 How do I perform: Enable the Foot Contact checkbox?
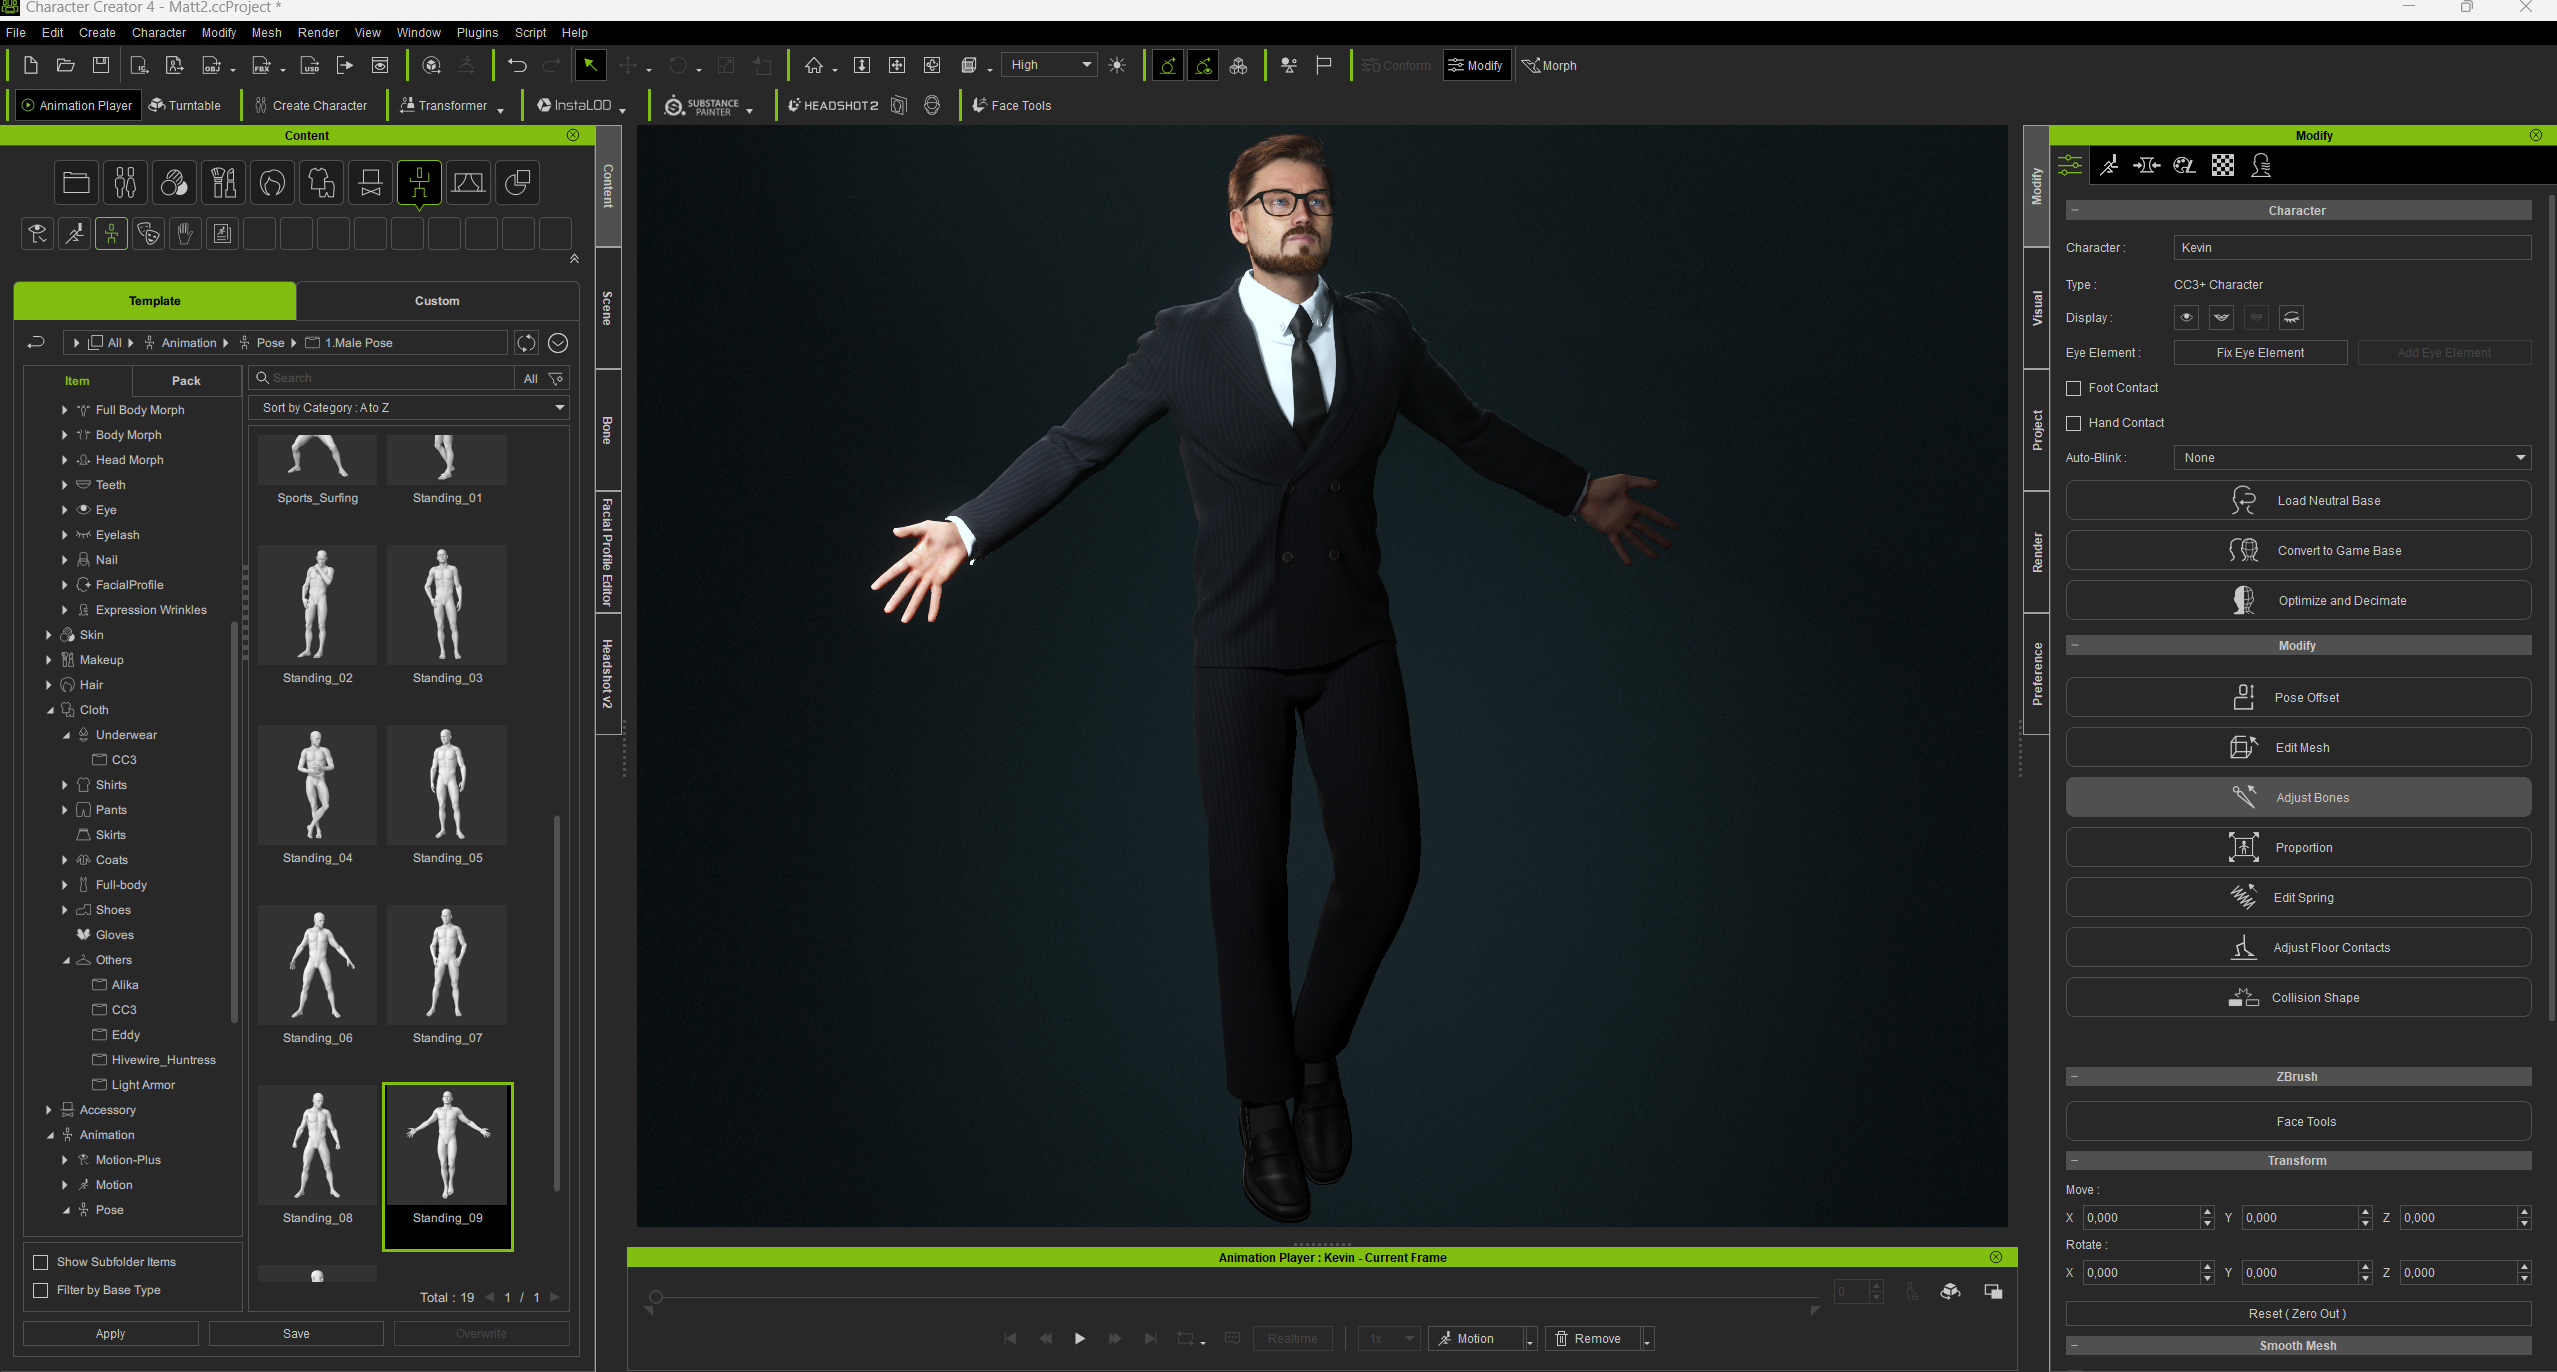(2074, 388)
